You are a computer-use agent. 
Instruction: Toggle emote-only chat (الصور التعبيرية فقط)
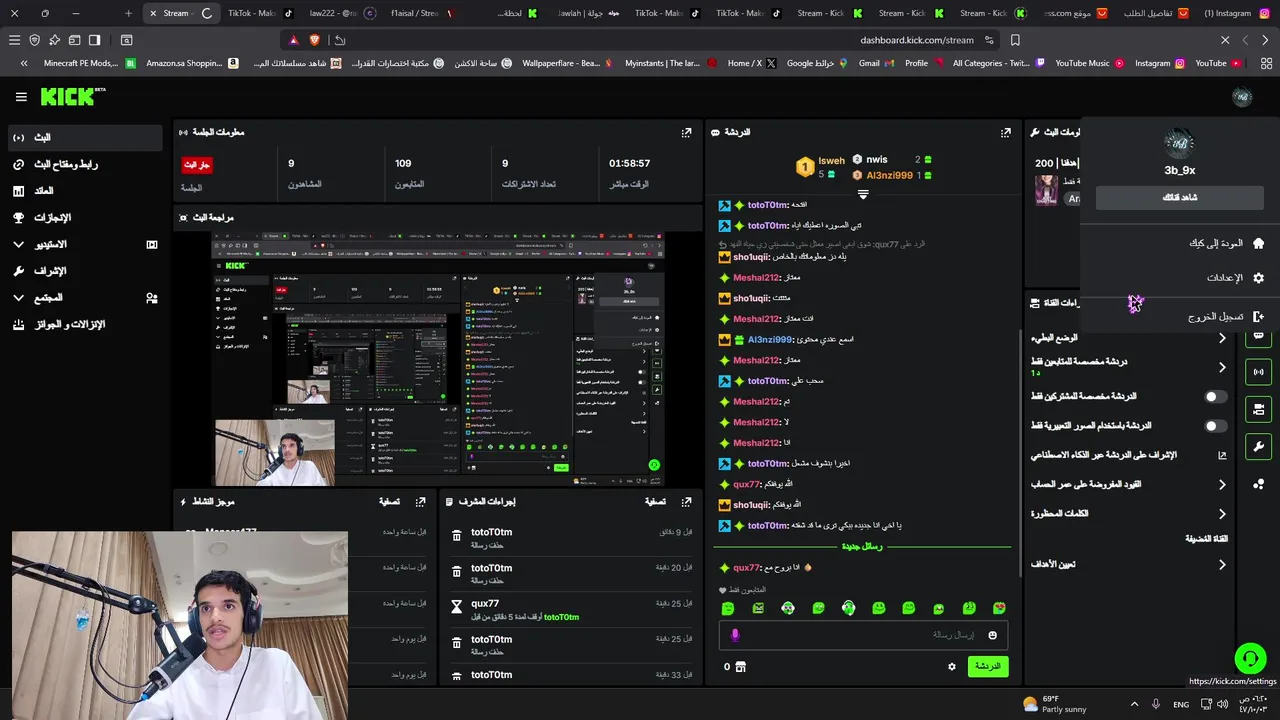(1215, 426)
